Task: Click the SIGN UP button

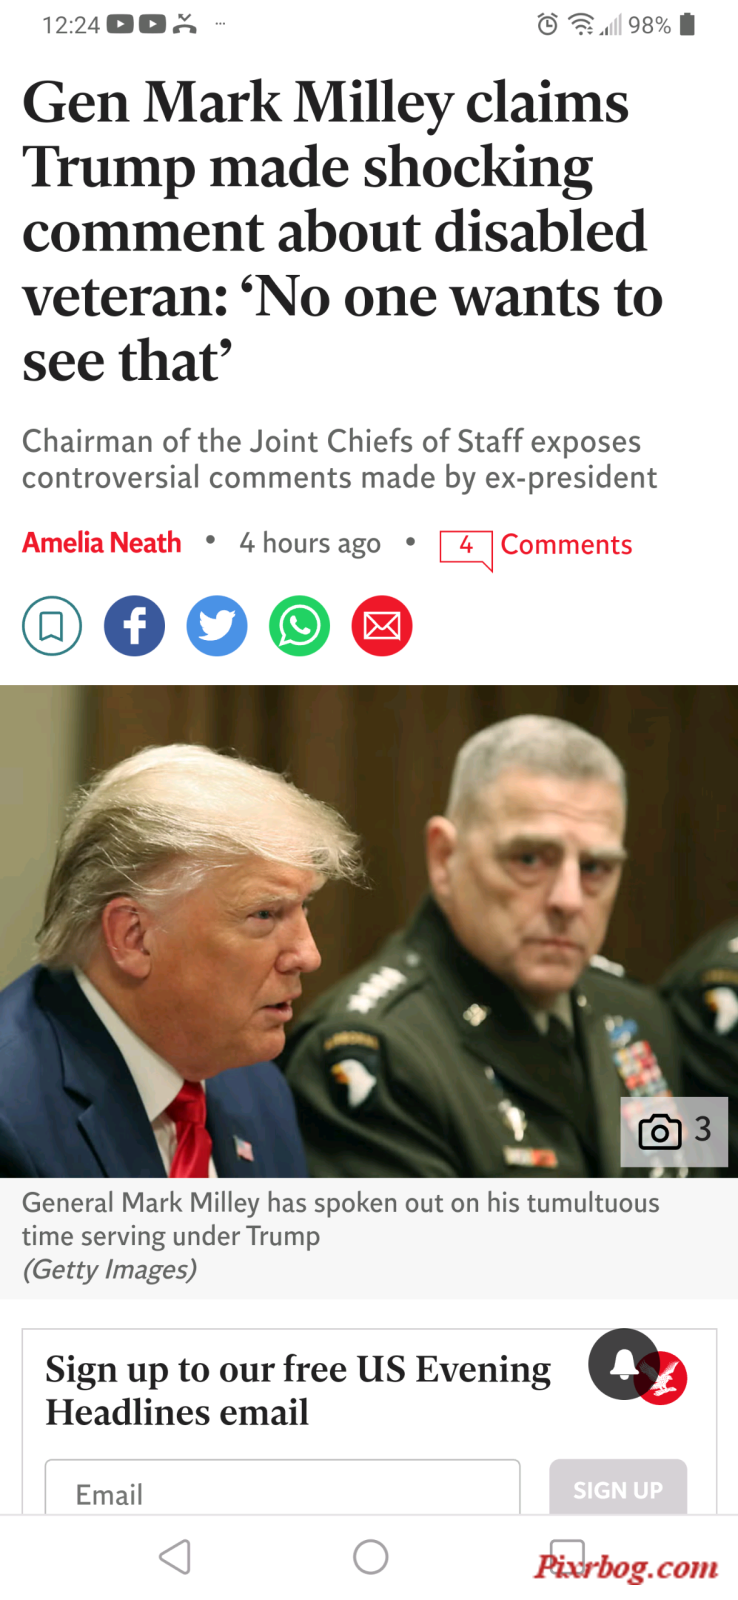Action: (x=618, y=1488)
